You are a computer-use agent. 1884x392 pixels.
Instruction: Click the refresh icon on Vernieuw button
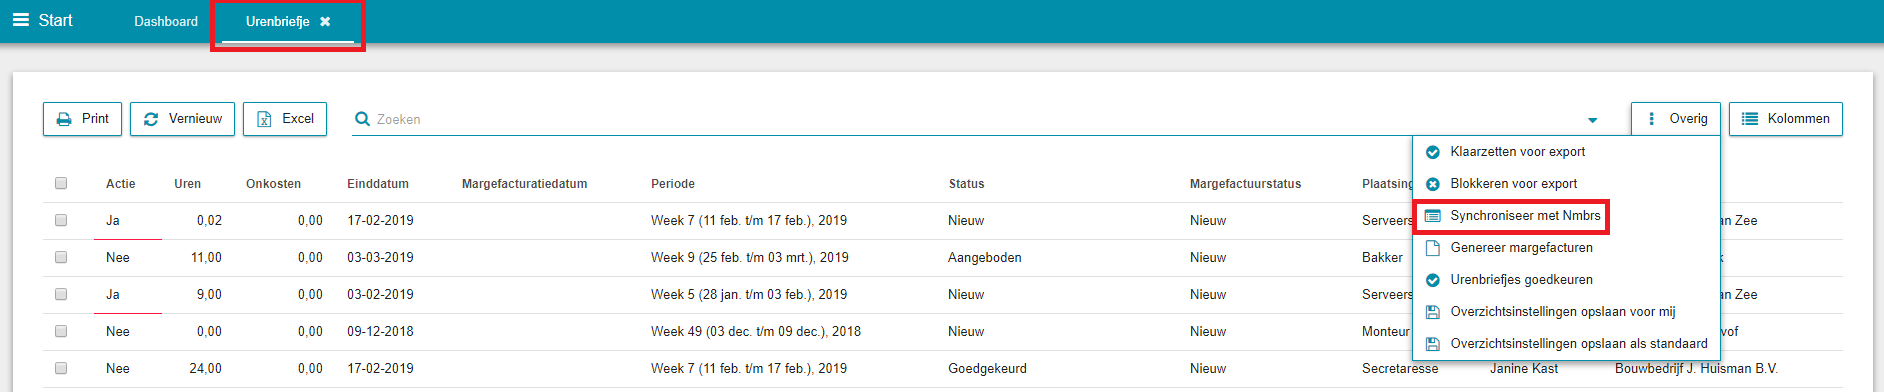click(151, 119)
